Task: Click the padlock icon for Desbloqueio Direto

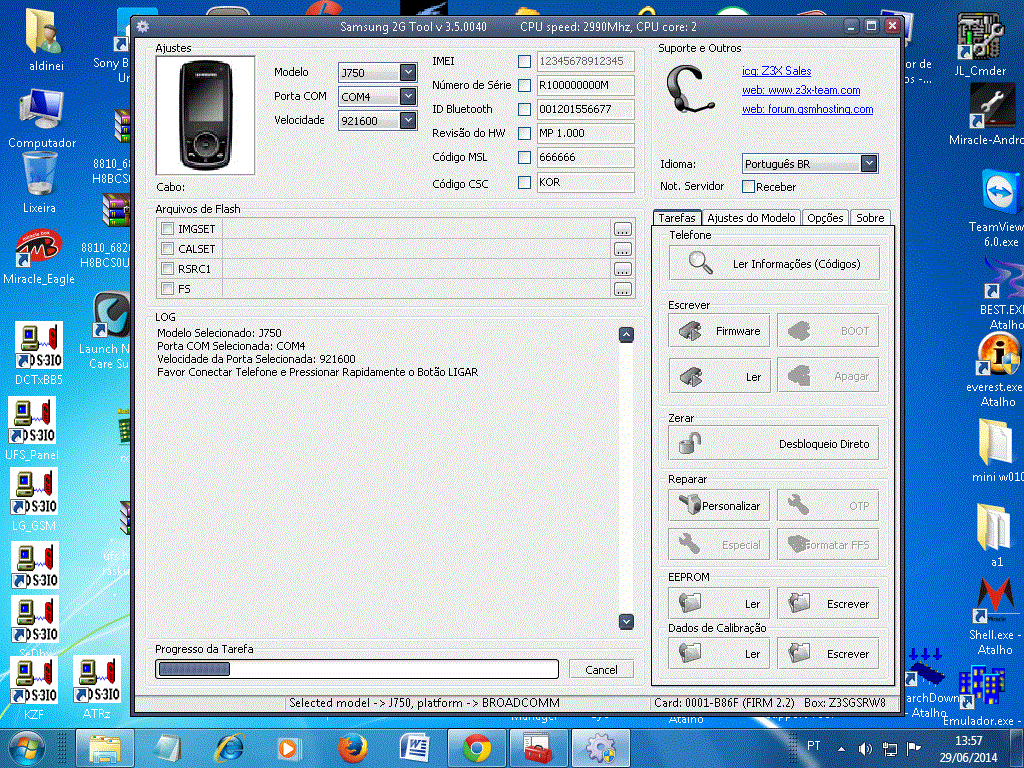Action: 690,443
